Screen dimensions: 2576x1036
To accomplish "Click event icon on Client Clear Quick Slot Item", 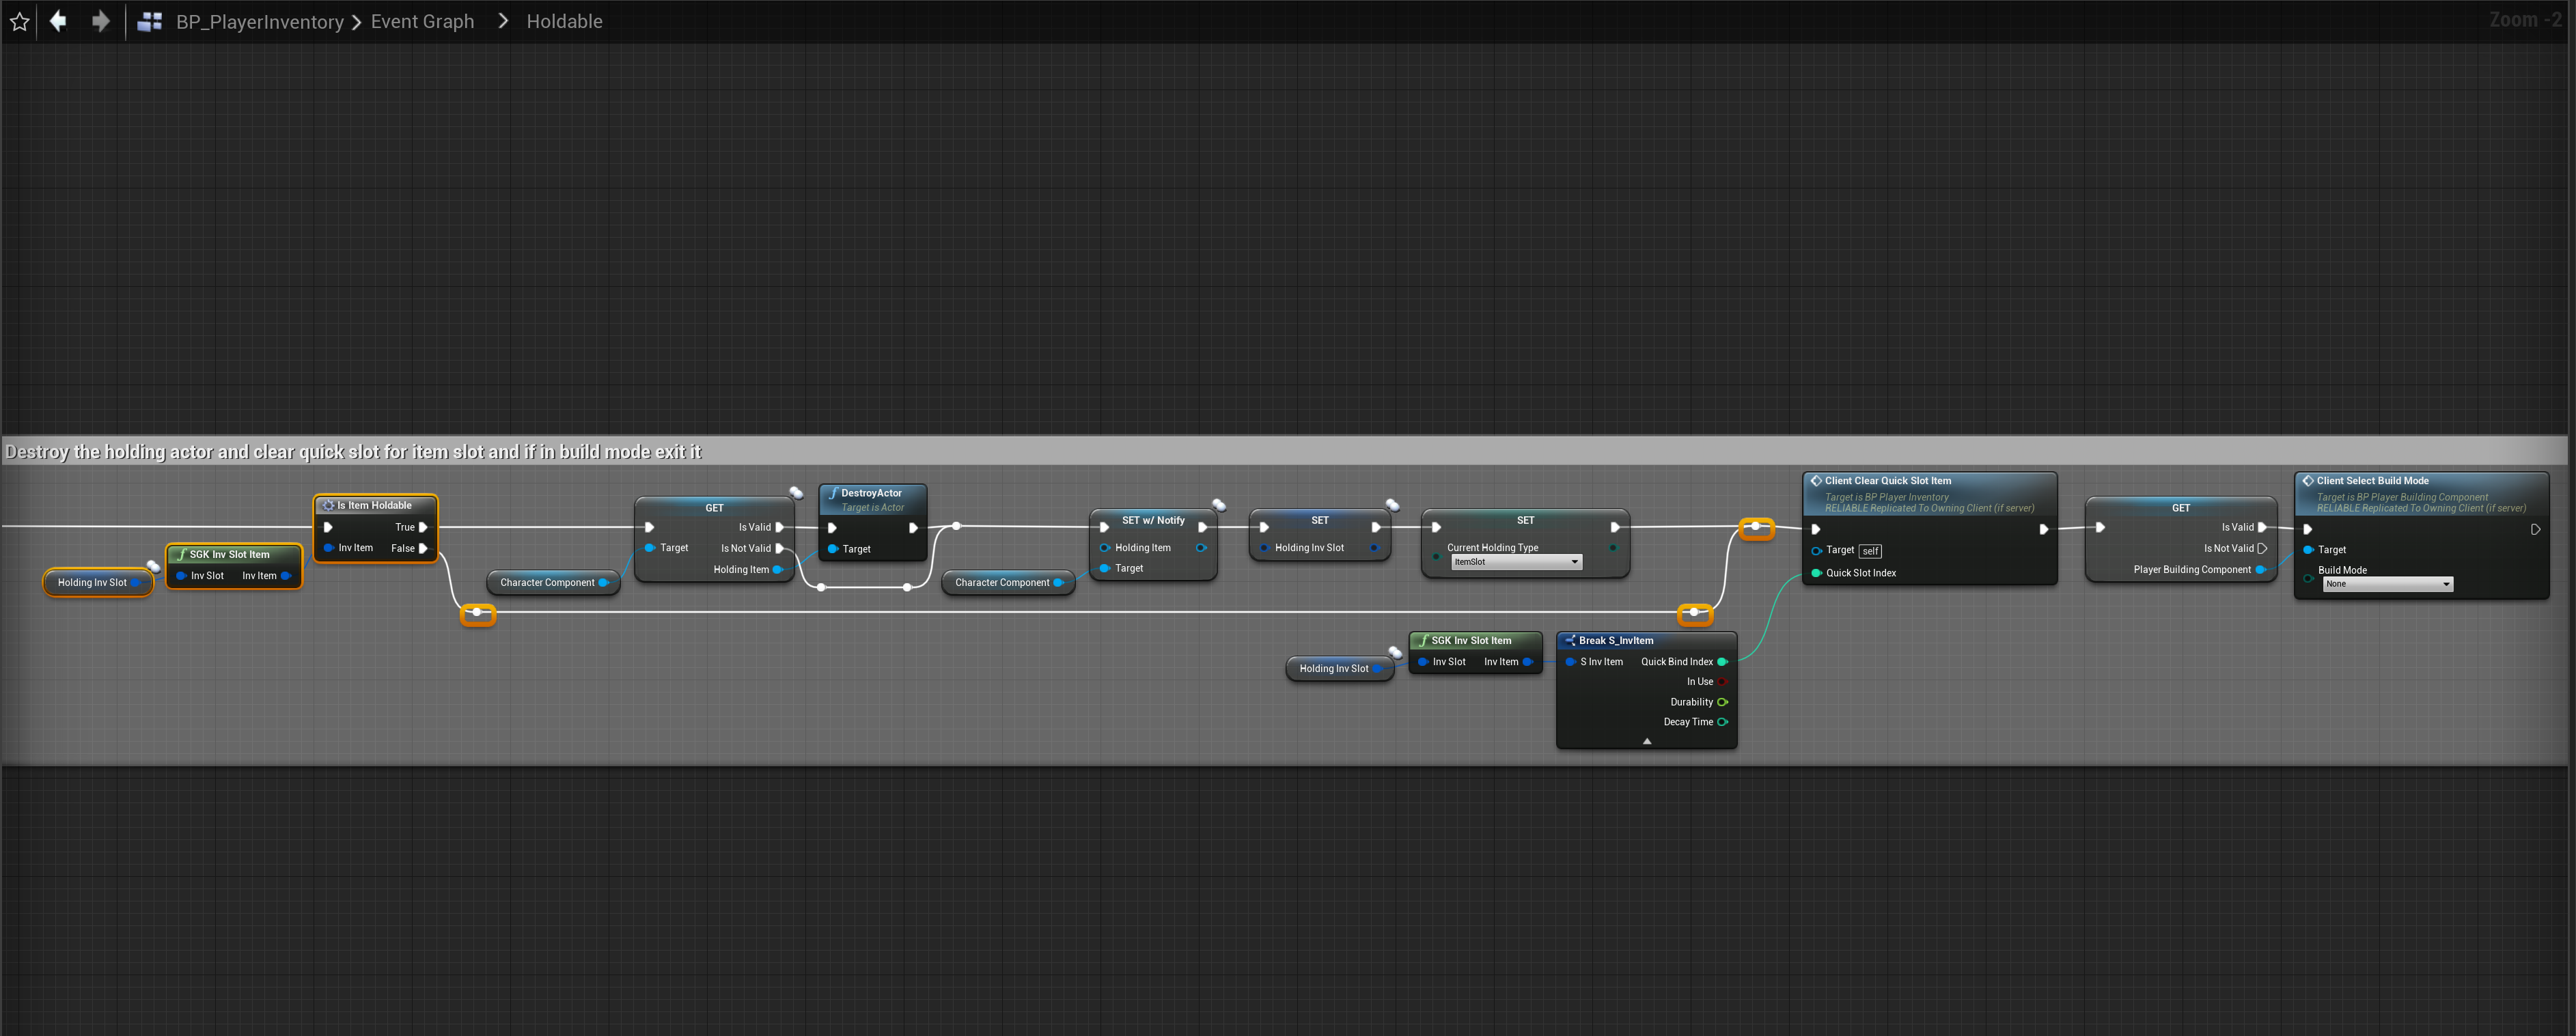I will (1816, 481).
